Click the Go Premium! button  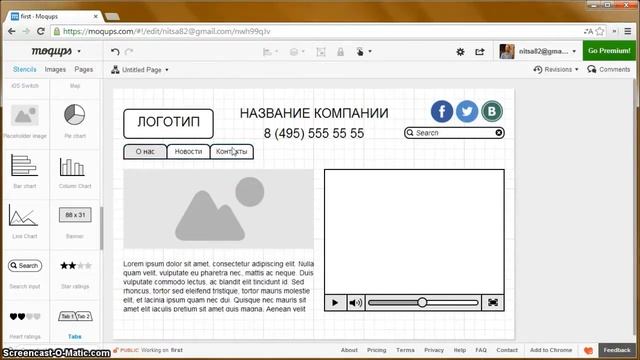[x=609, y=51]
